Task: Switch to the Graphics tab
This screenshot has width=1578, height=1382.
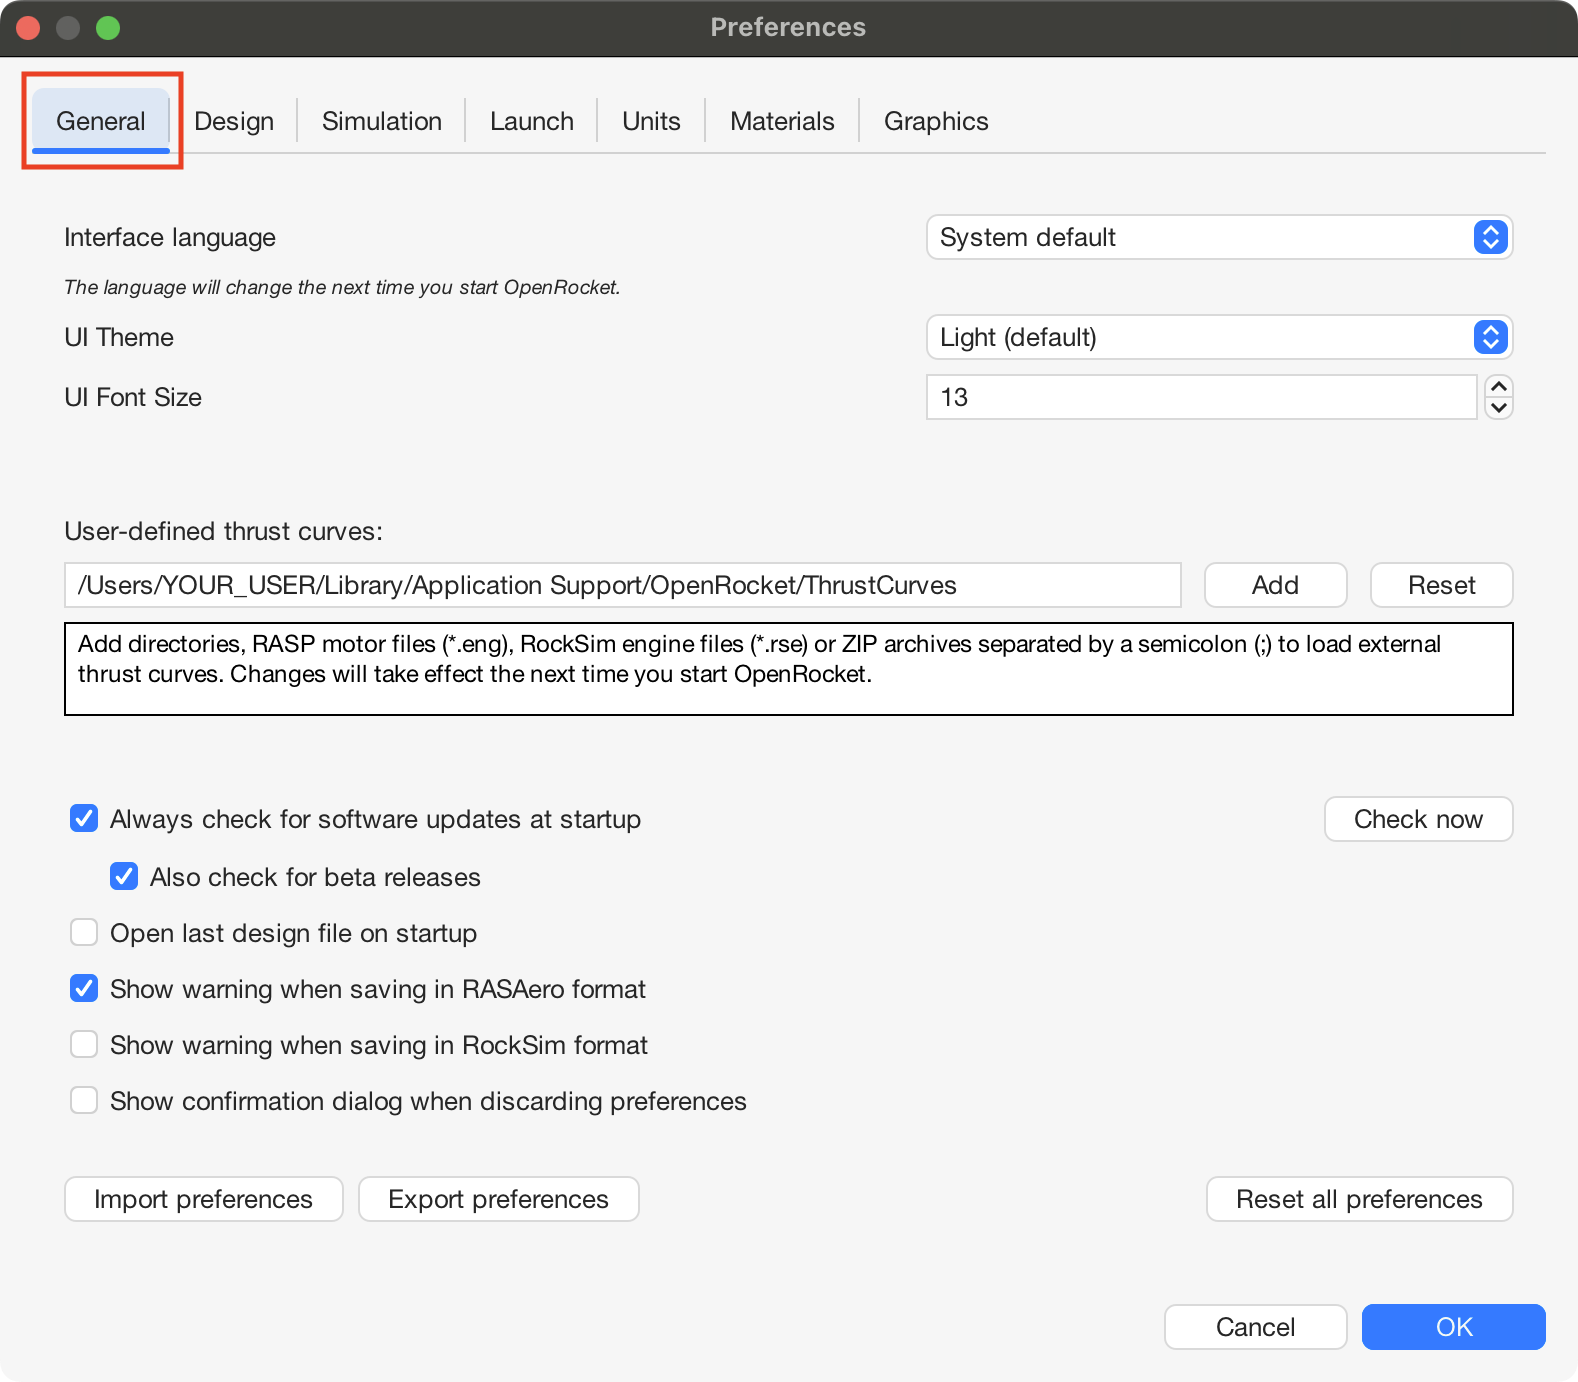Action: 936,121
